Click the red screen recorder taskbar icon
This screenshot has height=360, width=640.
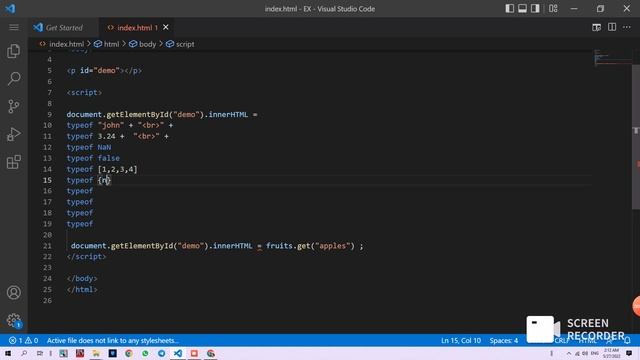pyautogui.click(x=194, y=353)
